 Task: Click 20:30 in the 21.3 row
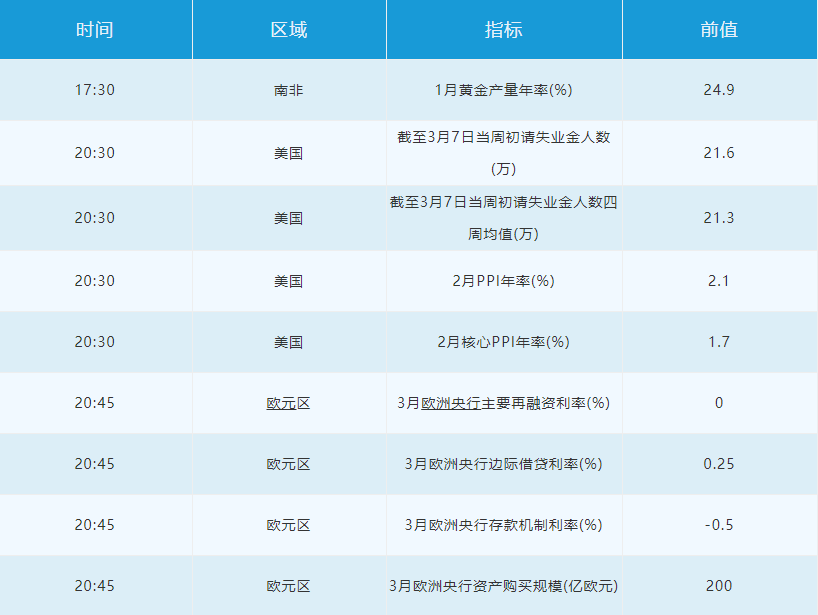(94, 218)
